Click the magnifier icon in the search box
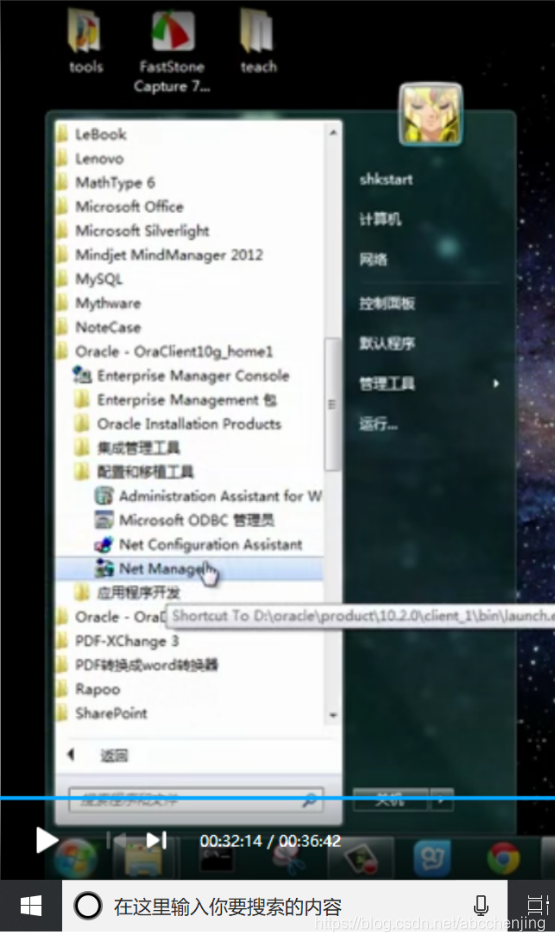This screenshot has height=942, width=555. pyautogui.click(x=309, y=800)
